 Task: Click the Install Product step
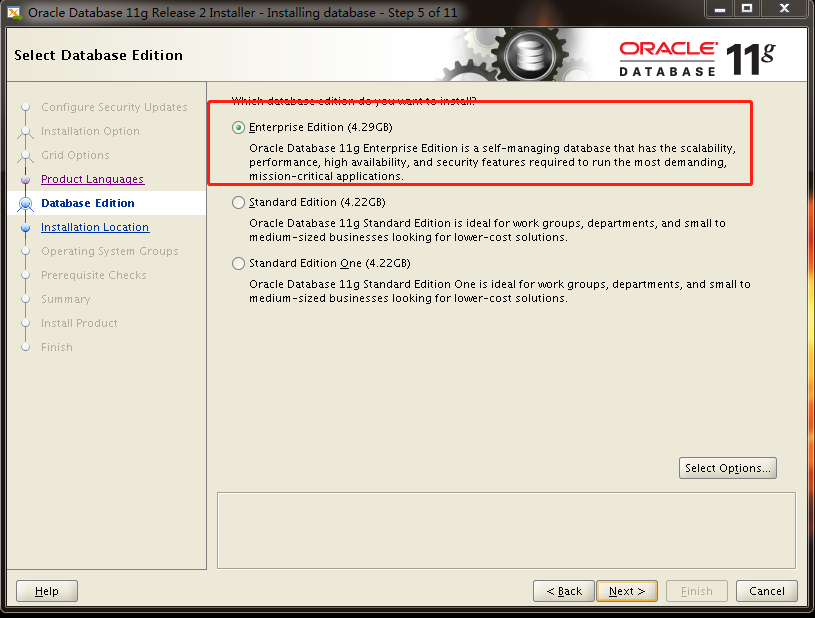point(79,323)
